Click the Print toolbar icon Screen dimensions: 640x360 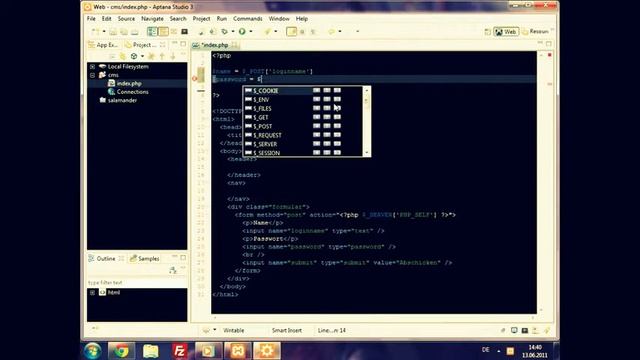click(135, 31)
